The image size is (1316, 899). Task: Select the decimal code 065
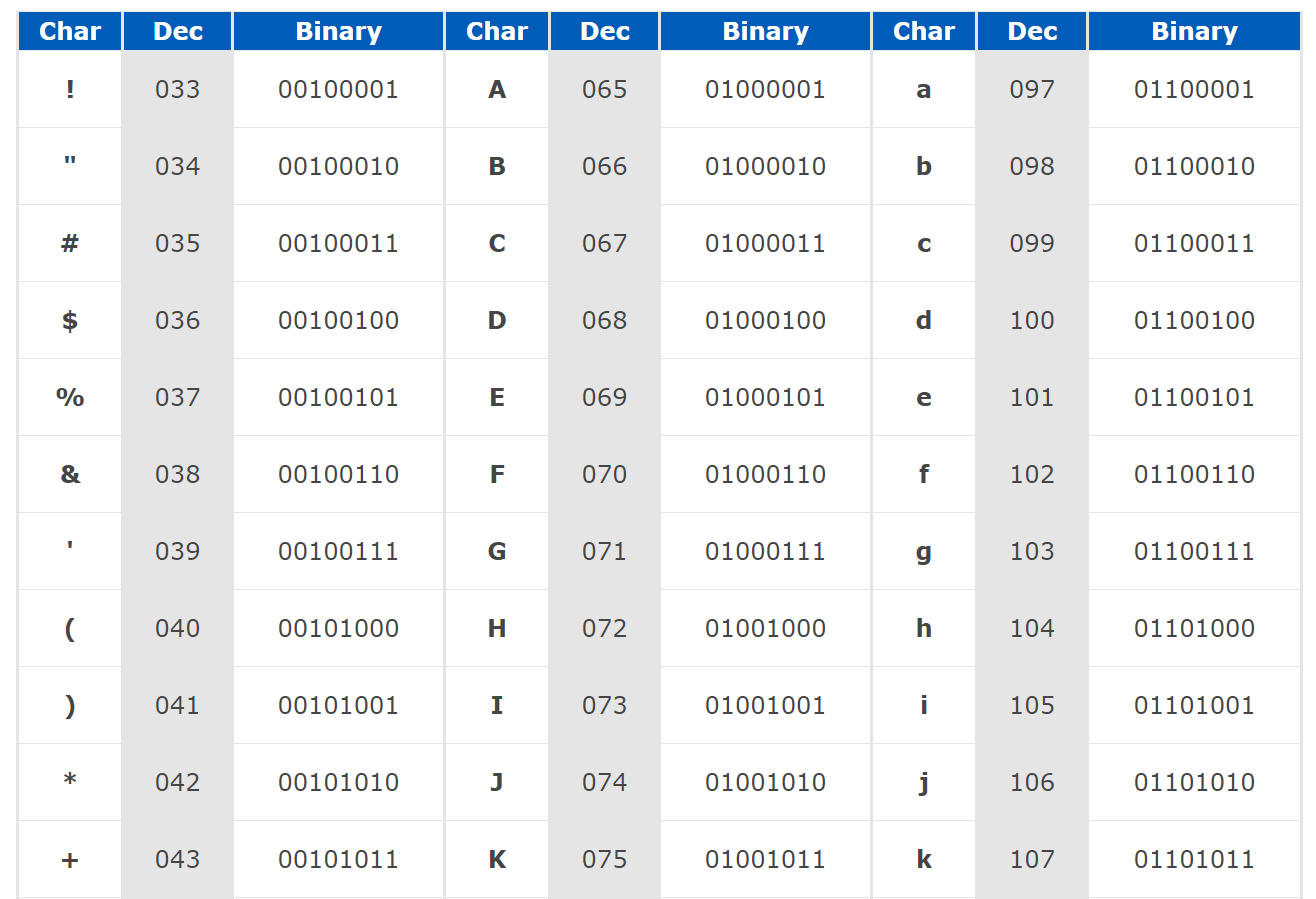[604, 90]
